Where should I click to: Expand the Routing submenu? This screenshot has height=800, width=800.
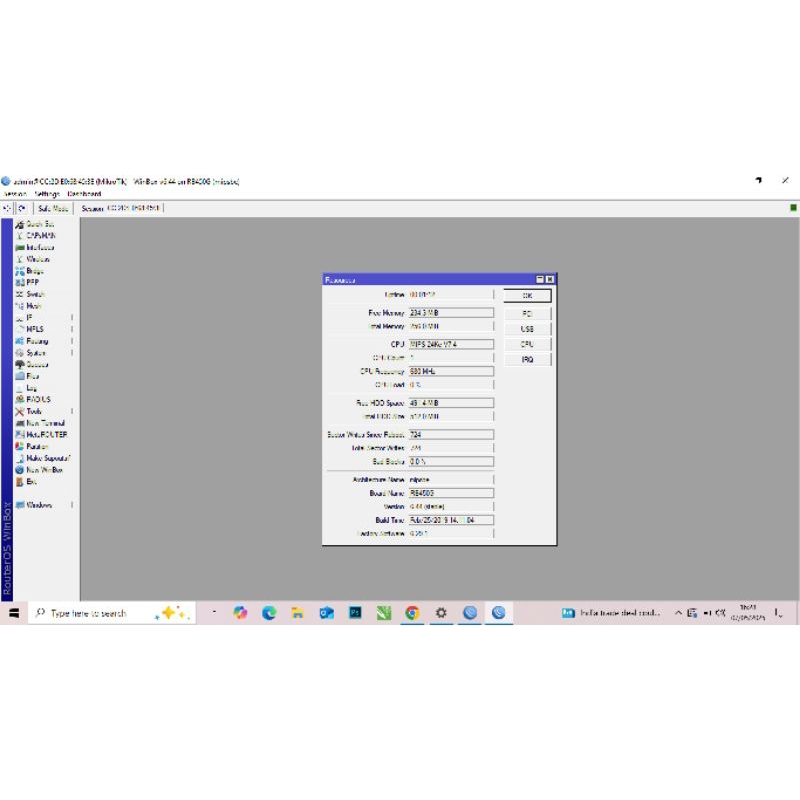click(x=37, y=341)
